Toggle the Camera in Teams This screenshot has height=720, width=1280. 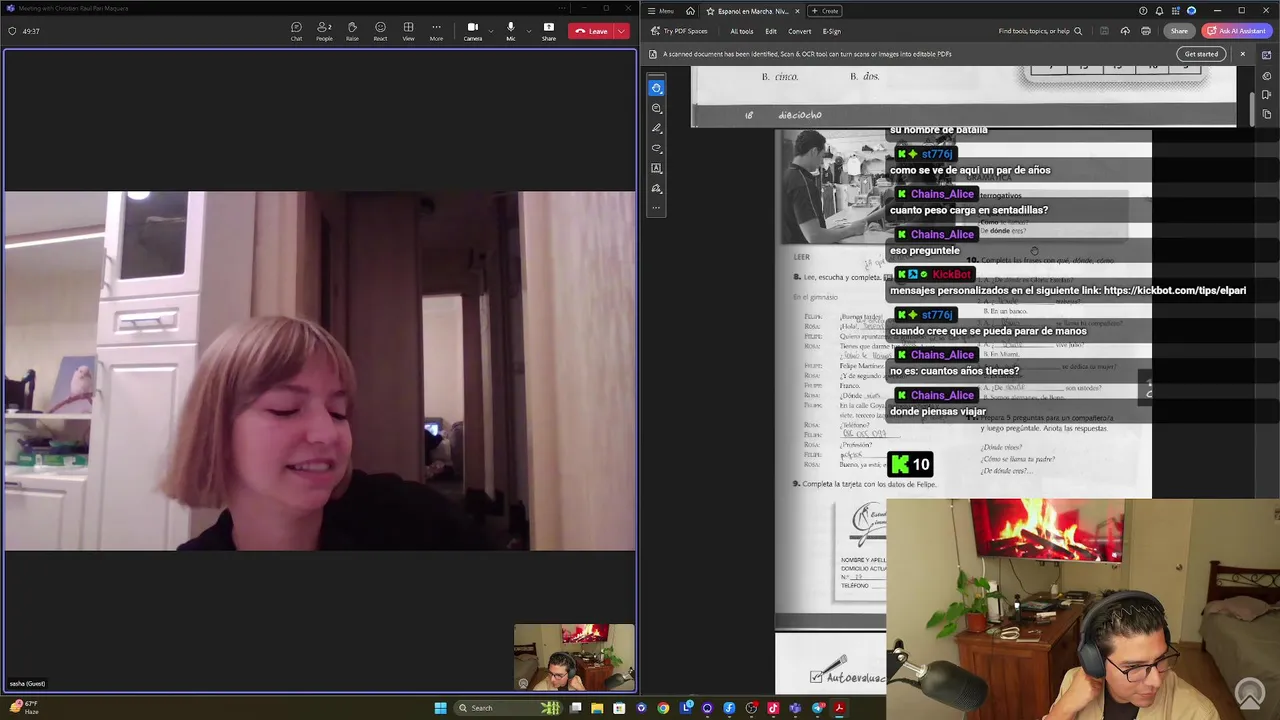[x=473, y=31]
